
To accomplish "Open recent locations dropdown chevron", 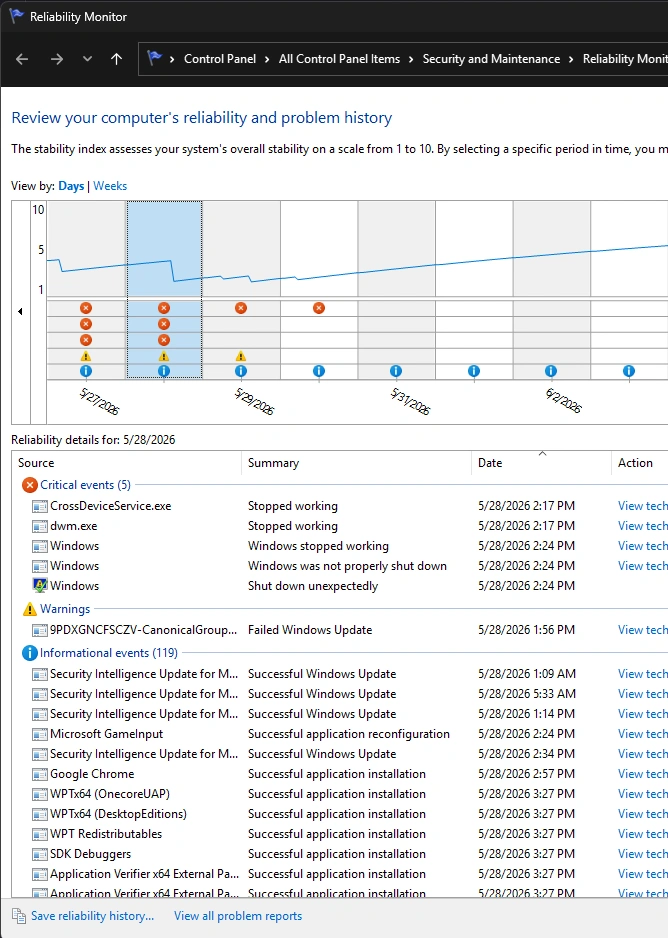I will coord(87,59).
